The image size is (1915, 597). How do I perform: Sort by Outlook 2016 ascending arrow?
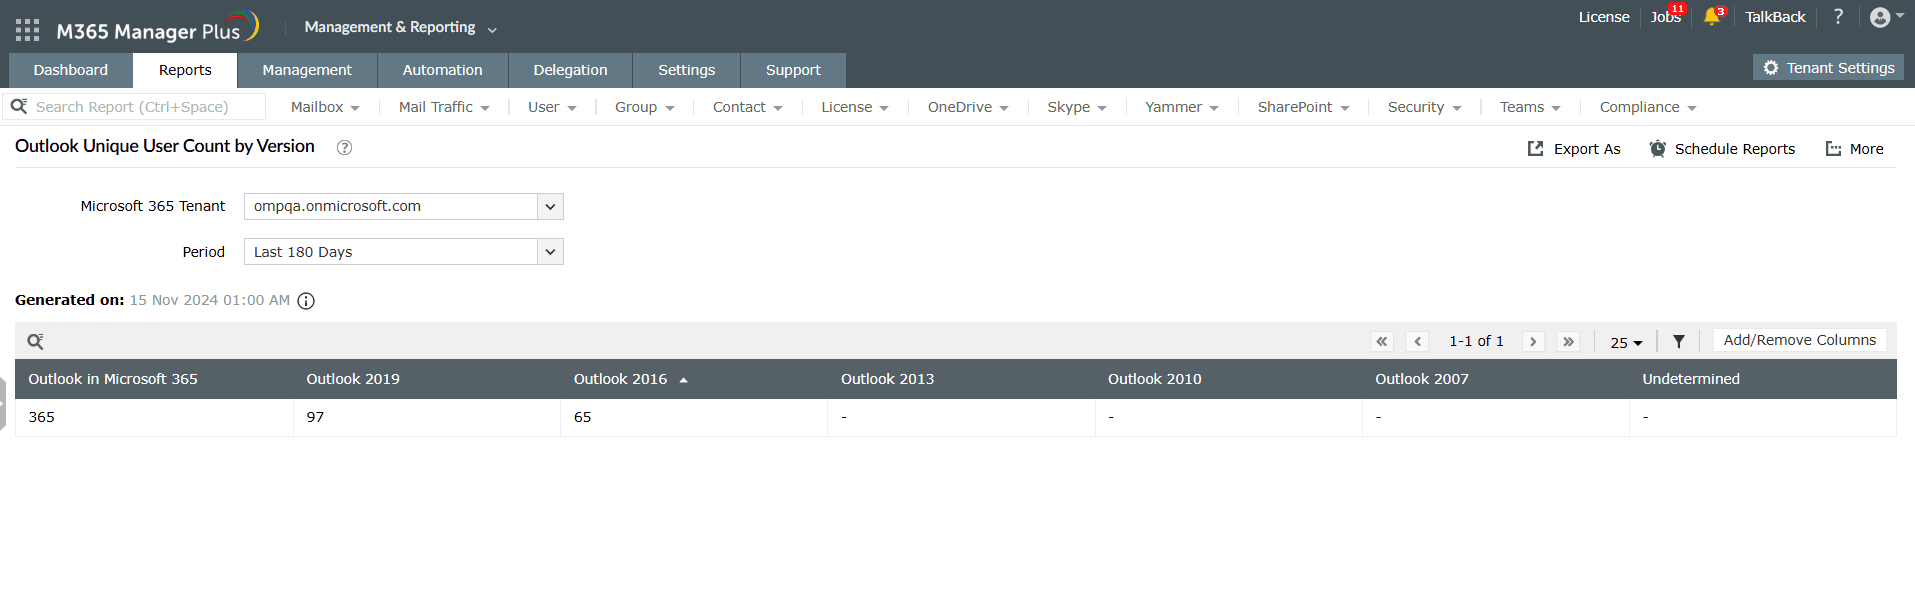point(684,380)
